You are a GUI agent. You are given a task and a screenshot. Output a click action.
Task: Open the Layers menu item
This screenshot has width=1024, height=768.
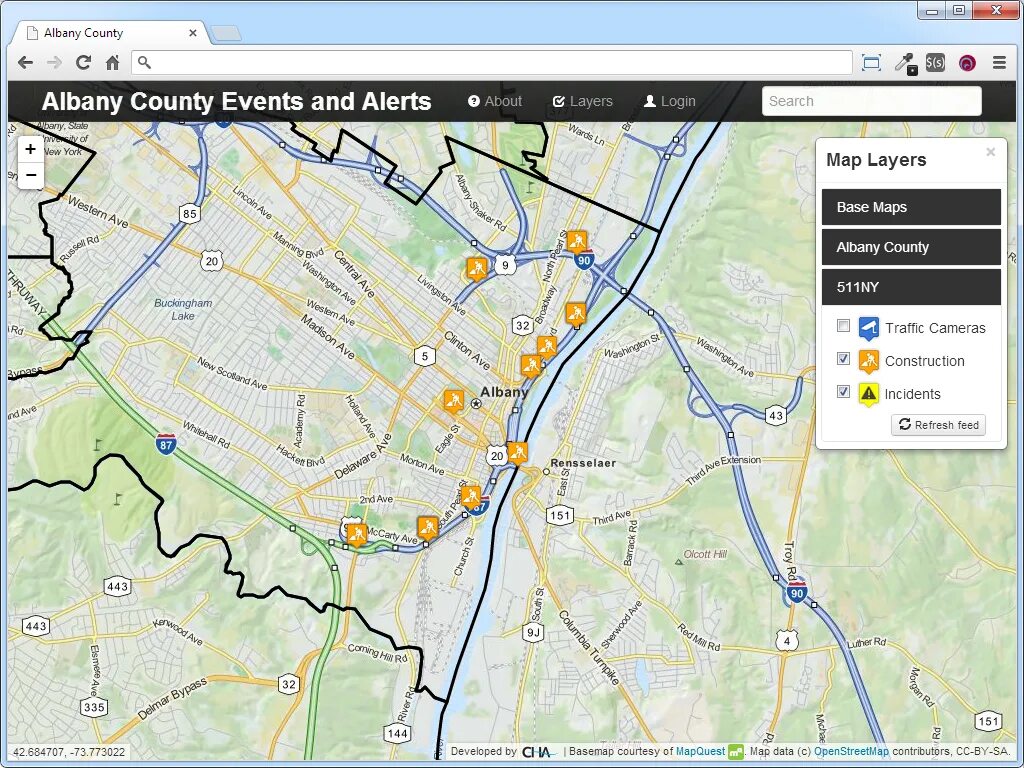tap(583, 101)
